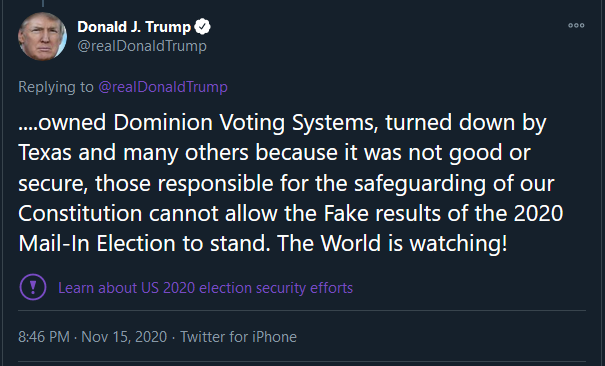Click 'The World is watching!' sentence
This screenshot has height=366, width=605.
click(392, 243)
